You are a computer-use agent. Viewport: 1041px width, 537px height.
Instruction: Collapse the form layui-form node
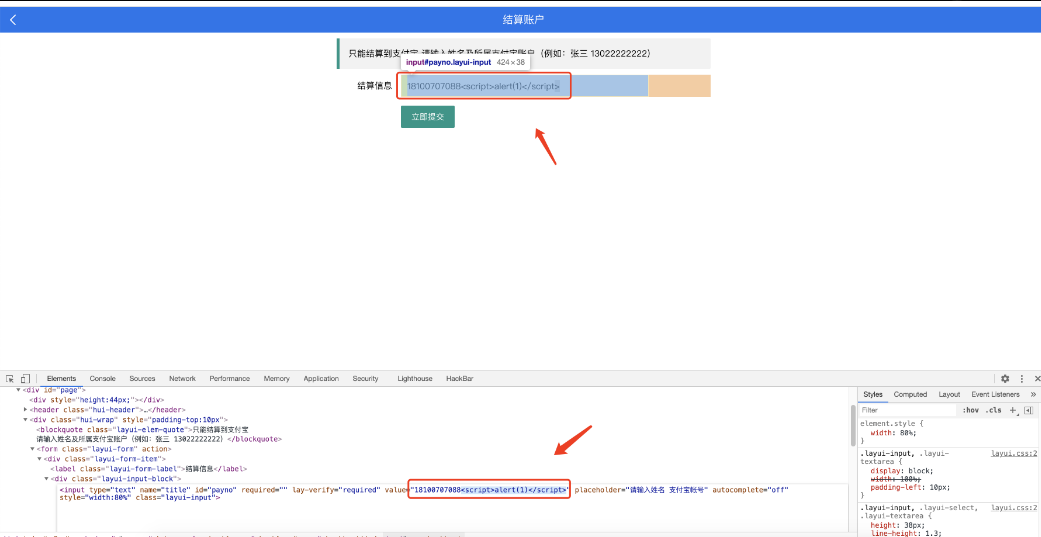coord(32,449)
